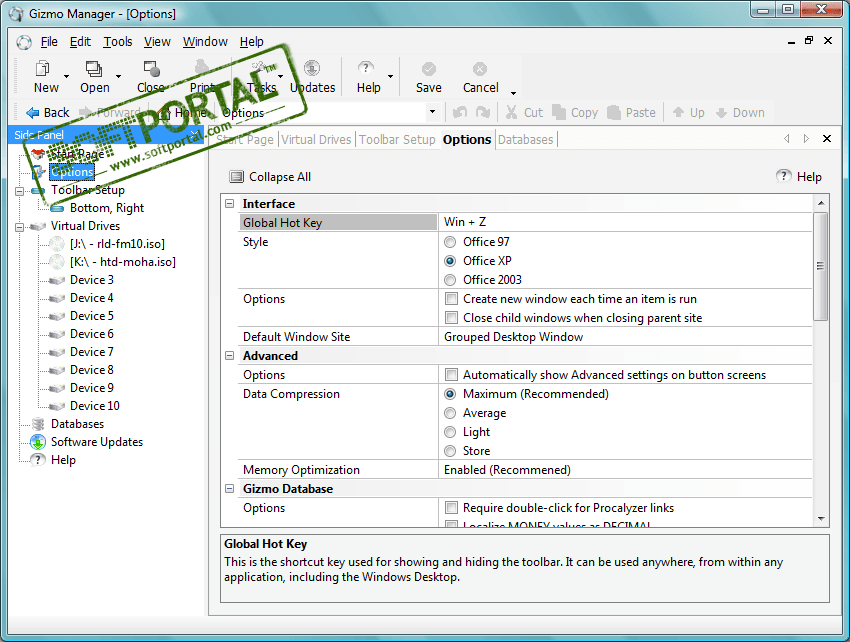Viewport: 850px width, 642px height.
Task: Open Software Updates in side panel
Action: click(x=96, y=442)
